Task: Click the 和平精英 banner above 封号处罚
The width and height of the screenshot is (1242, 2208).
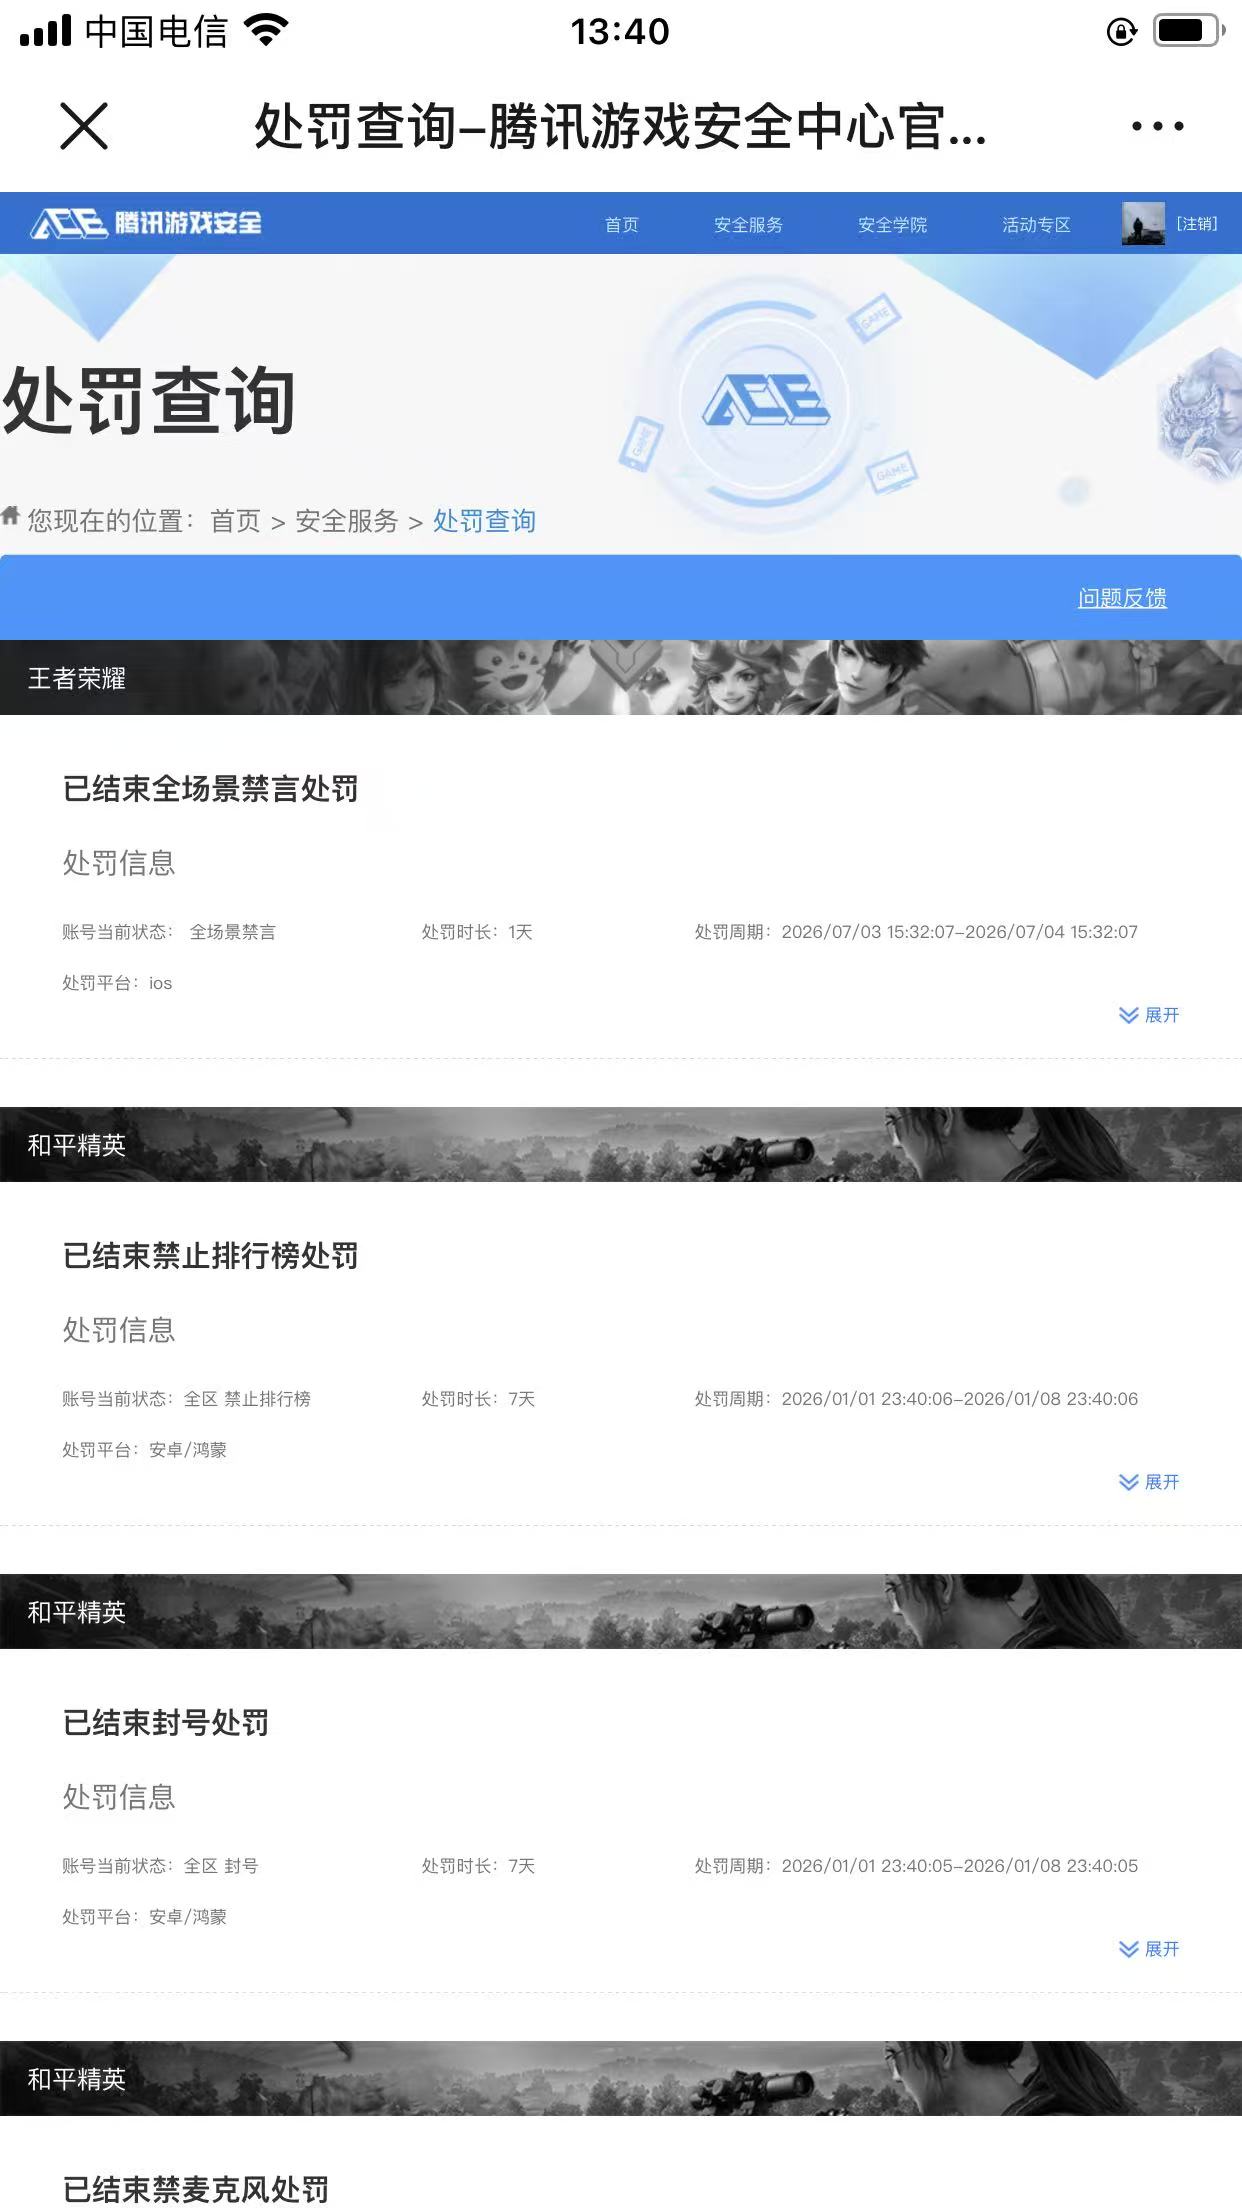Action: click(x=621, y=1611)
